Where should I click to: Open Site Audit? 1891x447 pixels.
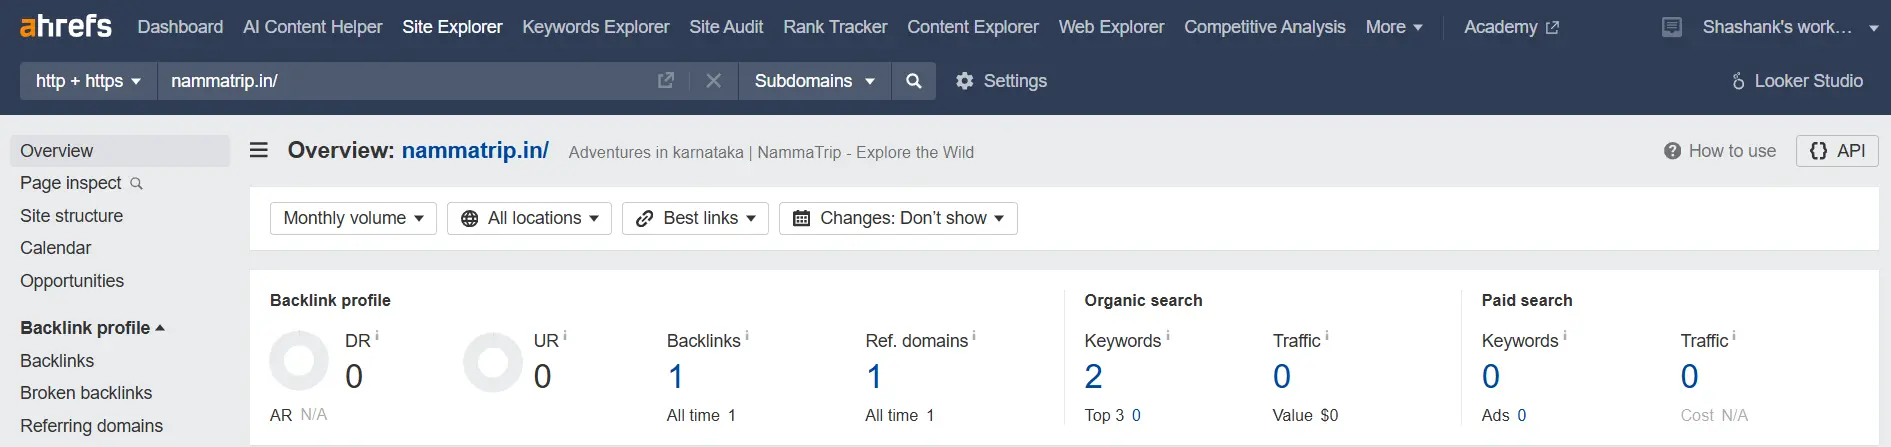726,27
